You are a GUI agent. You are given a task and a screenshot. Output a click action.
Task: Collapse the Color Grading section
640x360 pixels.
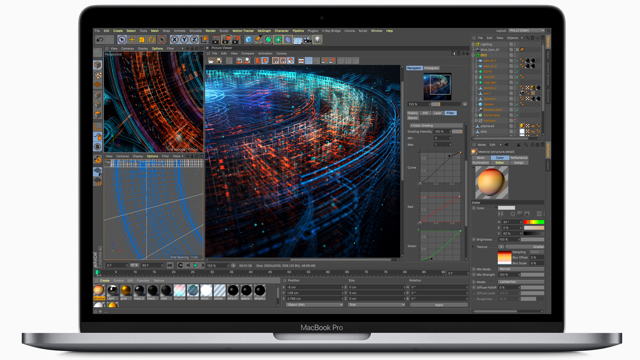(x=436, y=126)
